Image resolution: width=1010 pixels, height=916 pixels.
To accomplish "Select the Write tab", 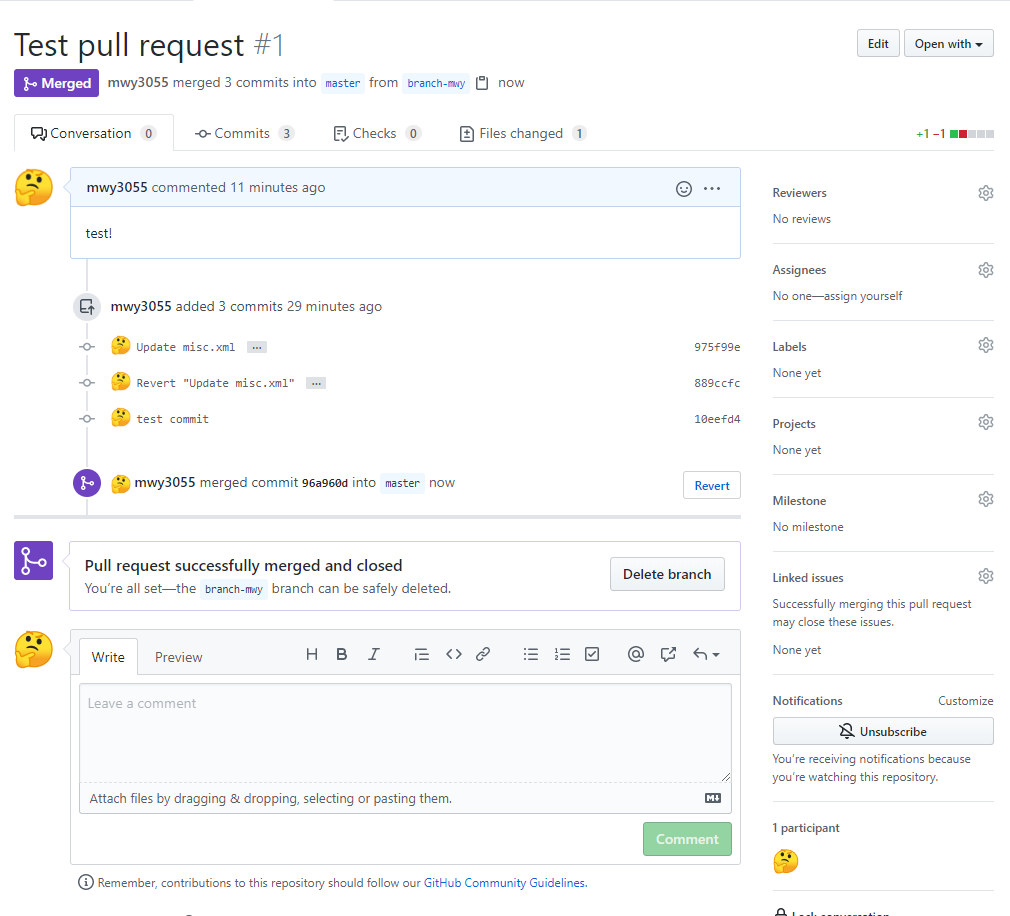I will (108, 657).
